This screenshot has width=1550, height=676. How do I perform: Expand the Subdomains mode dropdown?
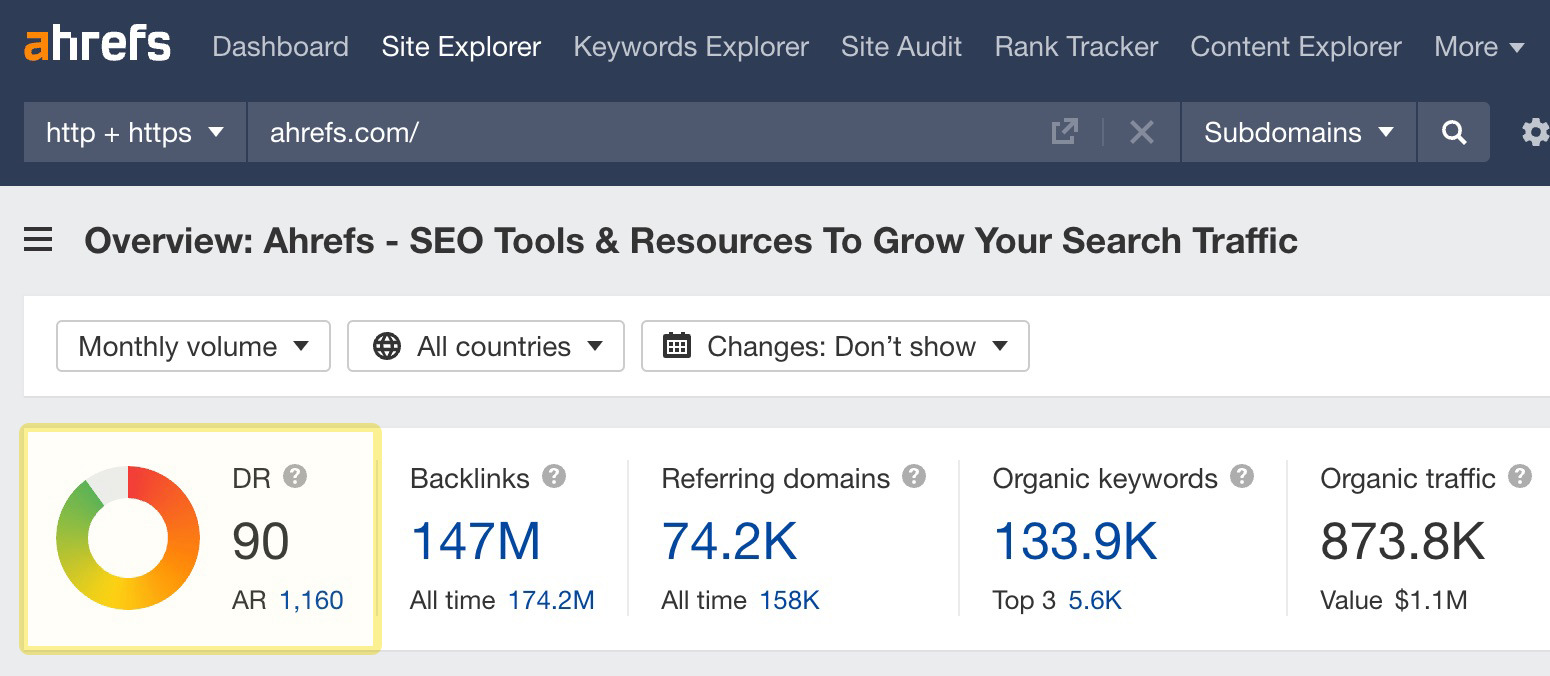pyautogui.click(x=1297, y=131)
